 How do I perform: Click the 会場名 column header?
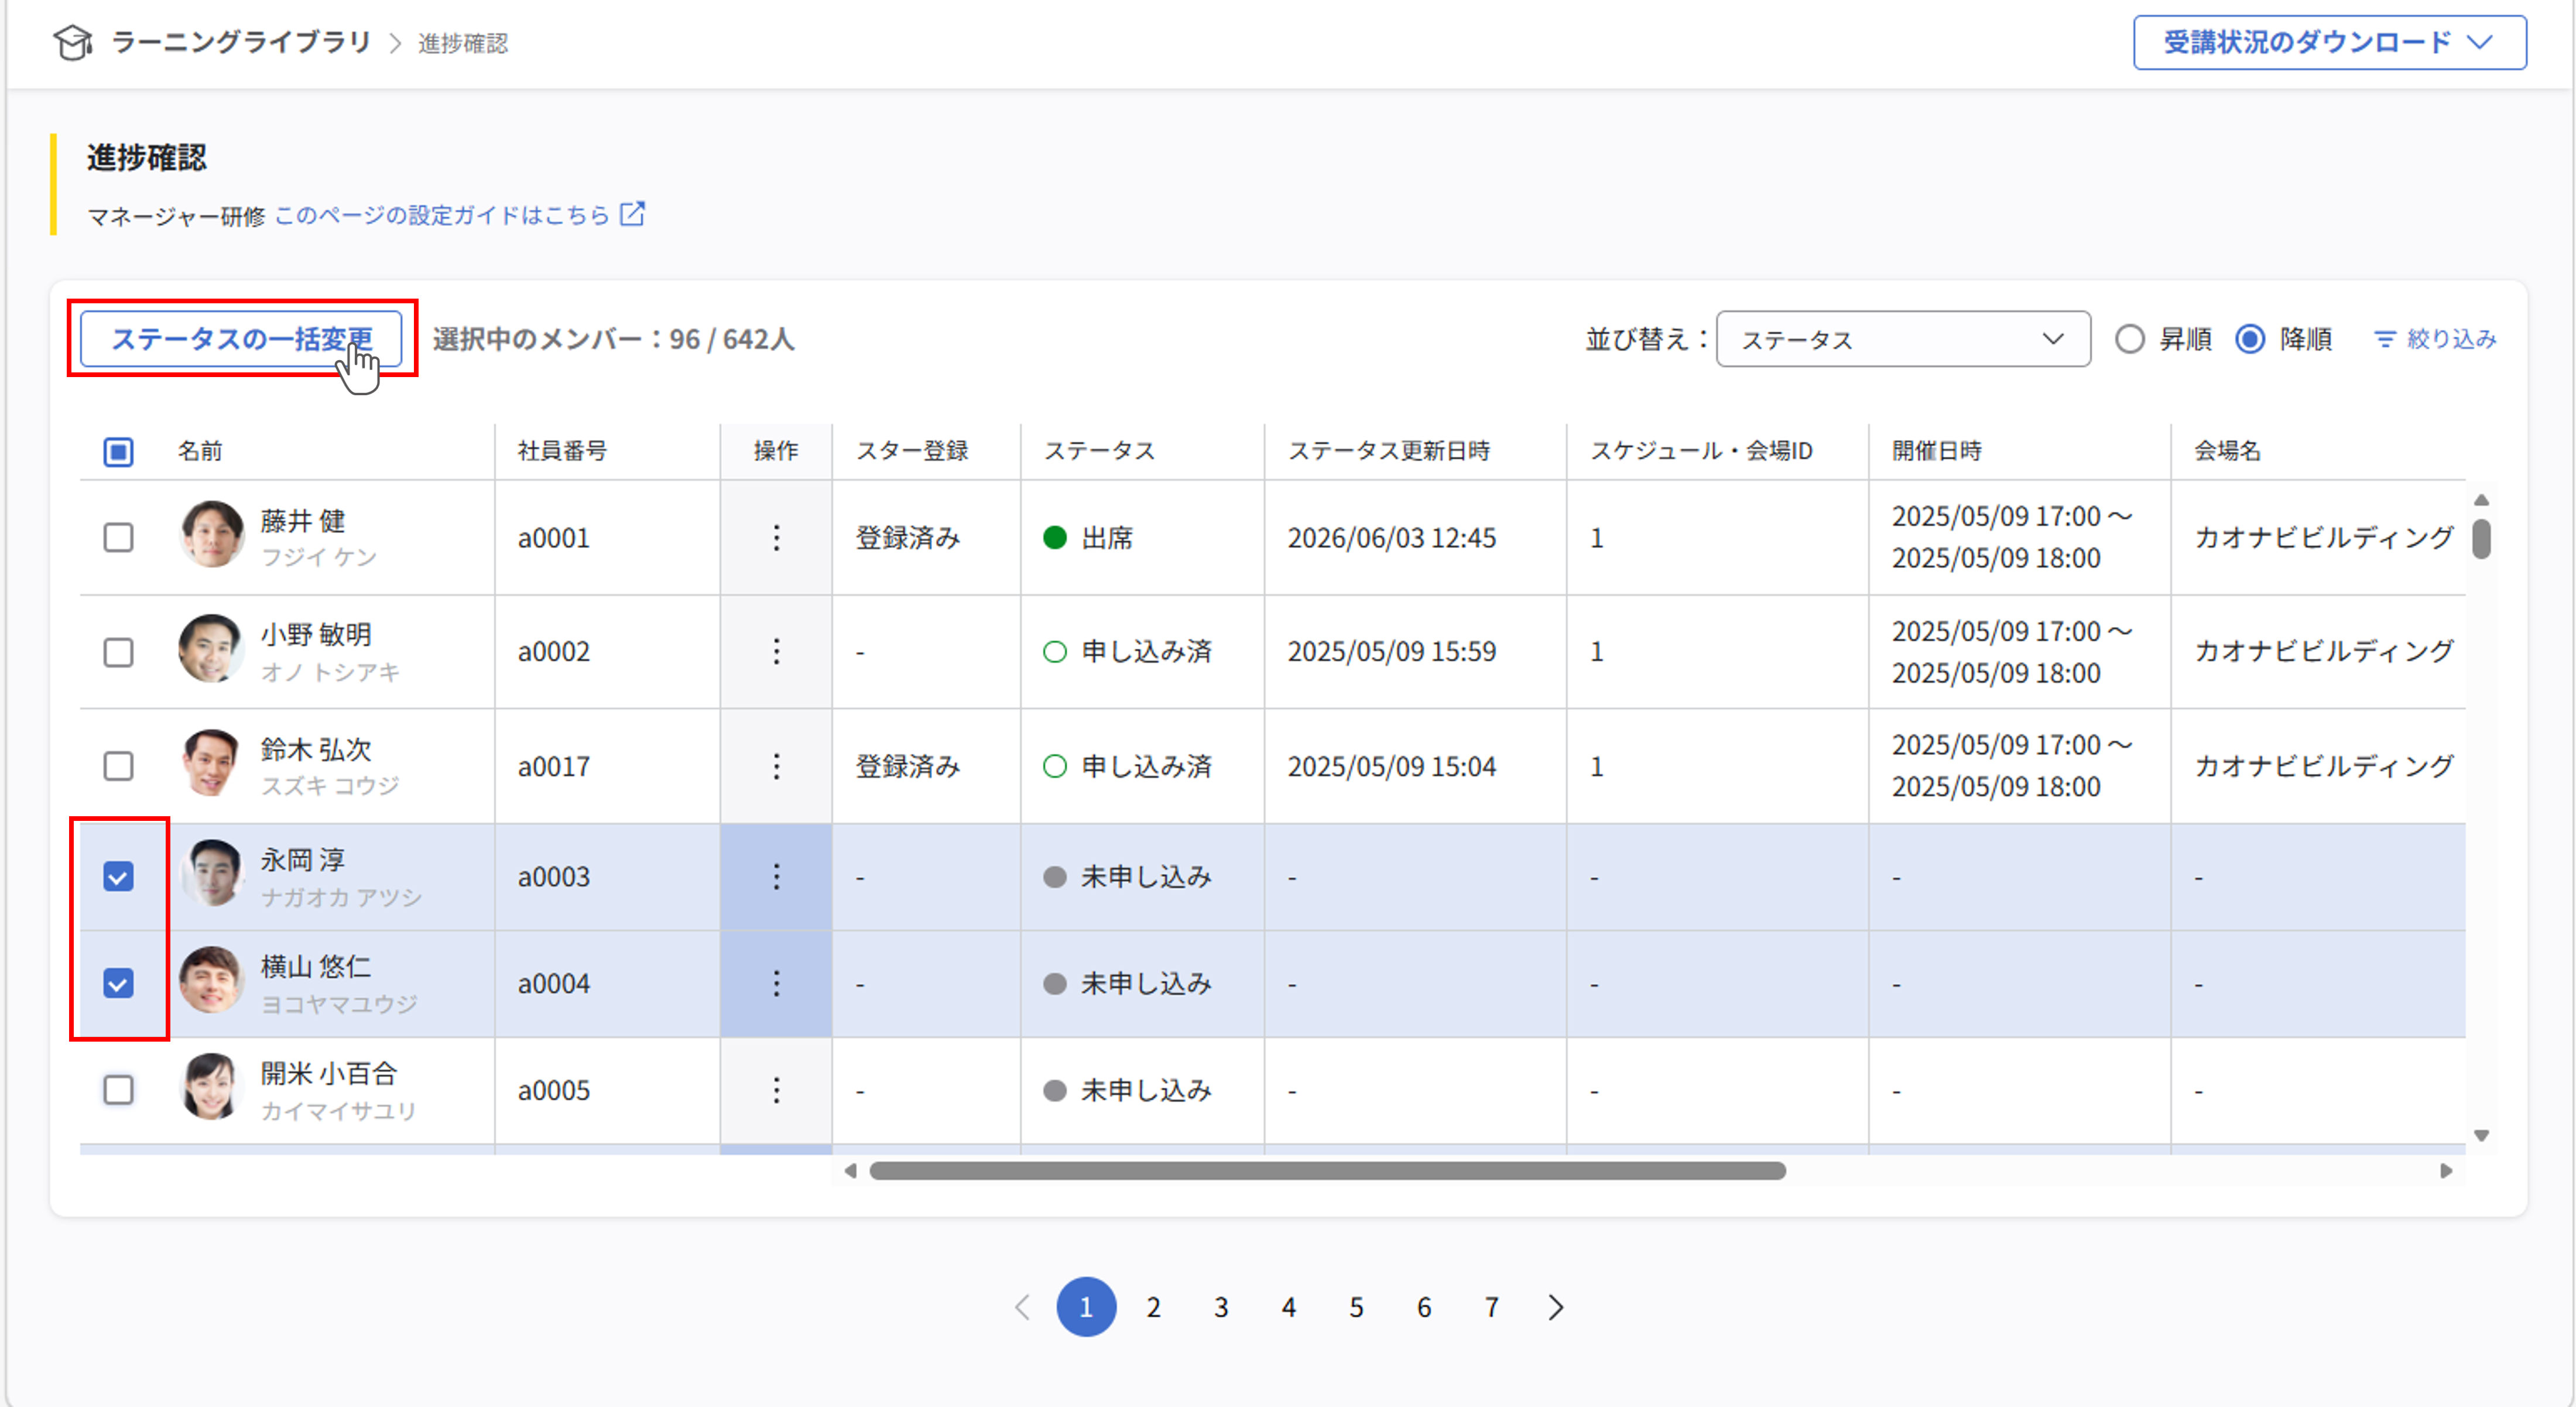(2227, 451)
